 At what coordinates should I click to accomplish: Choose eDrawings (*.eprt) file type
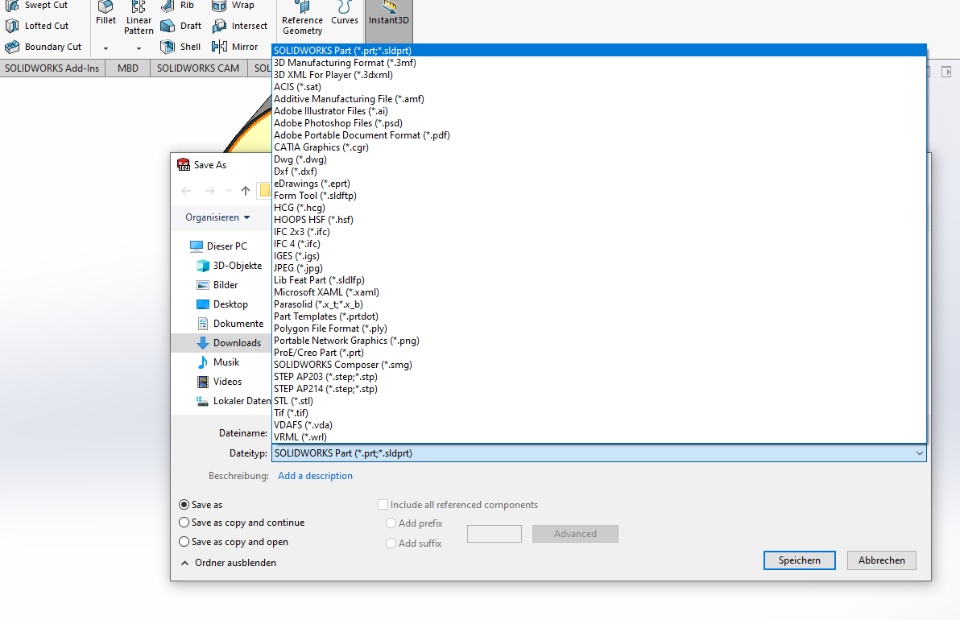coord(599,184)
